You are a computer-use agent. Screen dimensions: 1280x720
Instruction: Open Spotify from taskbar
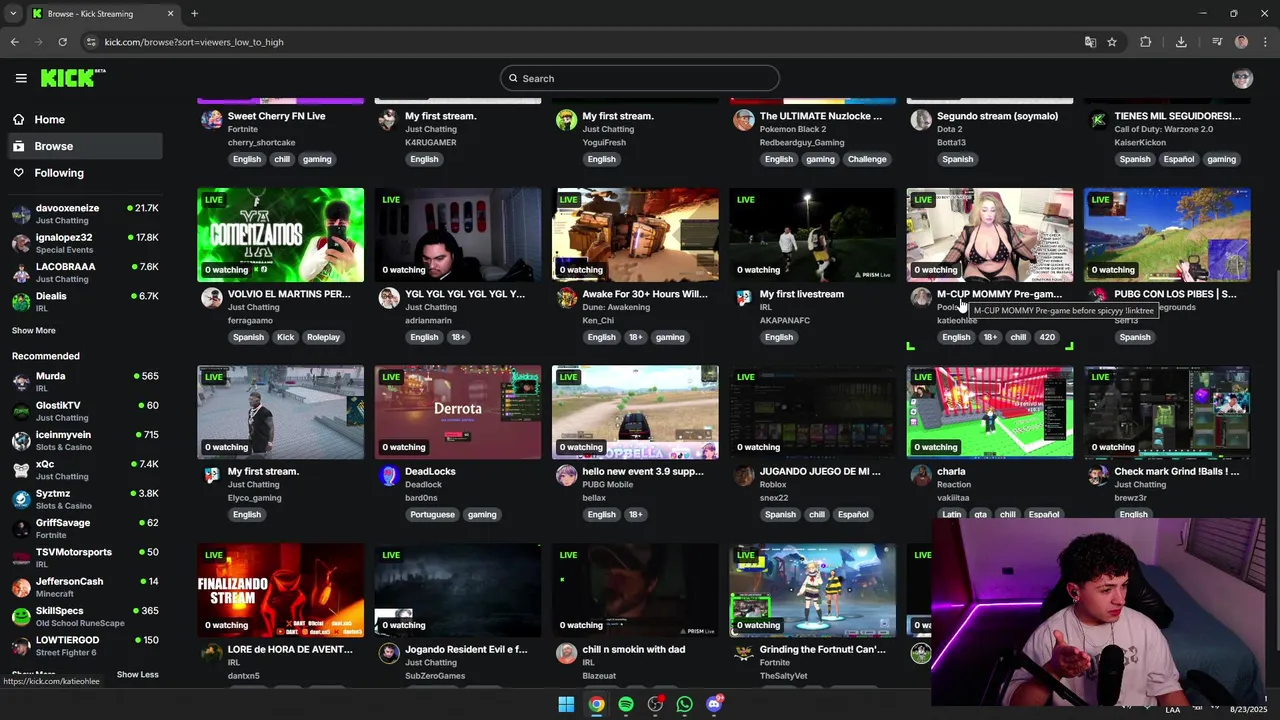[x=625, y=704]
